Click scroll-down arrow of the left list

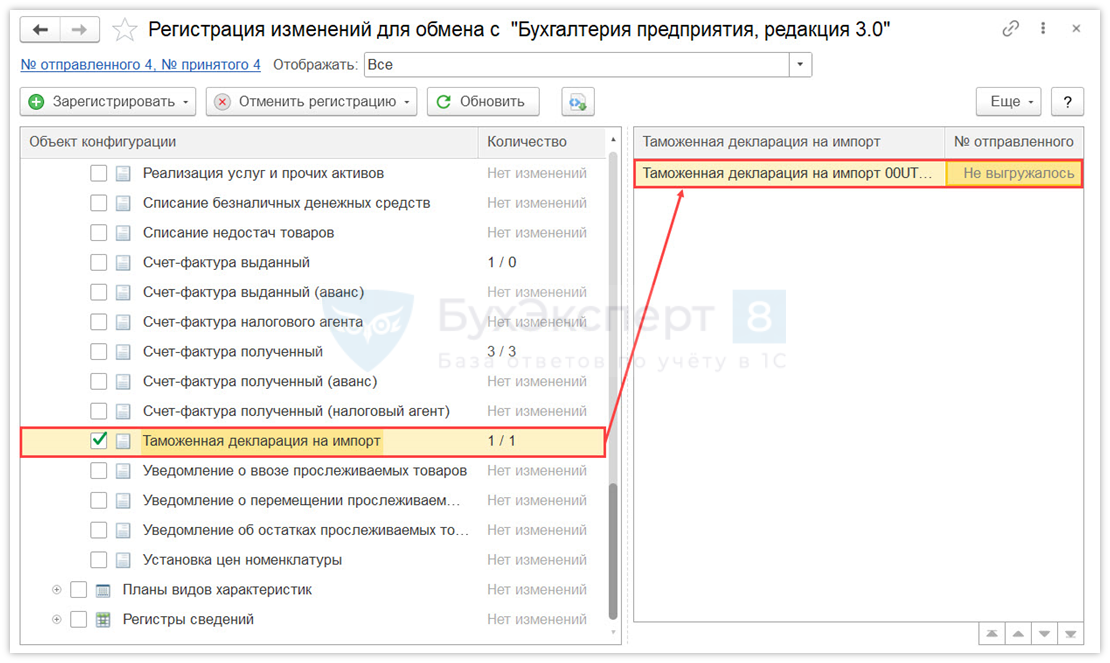coord(613,632)
